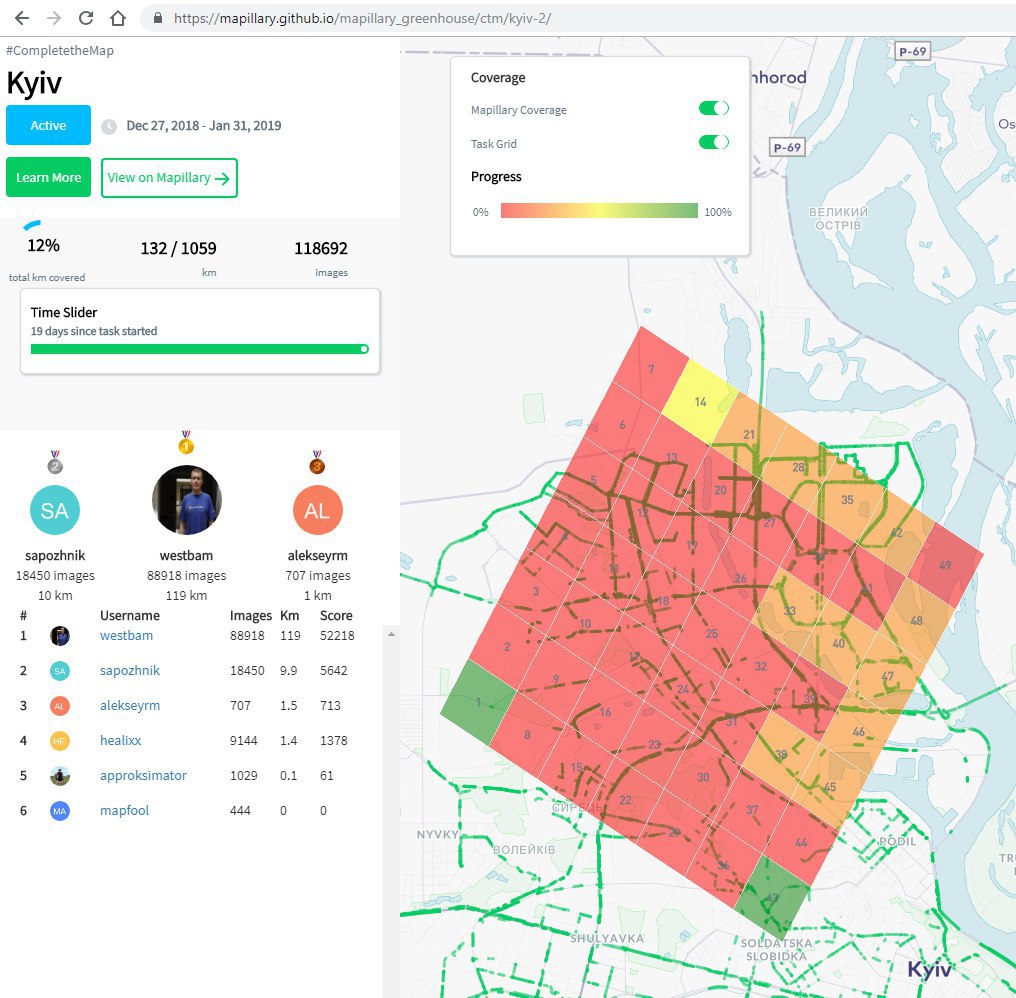Go back using the browser back arrow
The width and height of the screenshot is (1016, 998).
(x=22, y=18)
